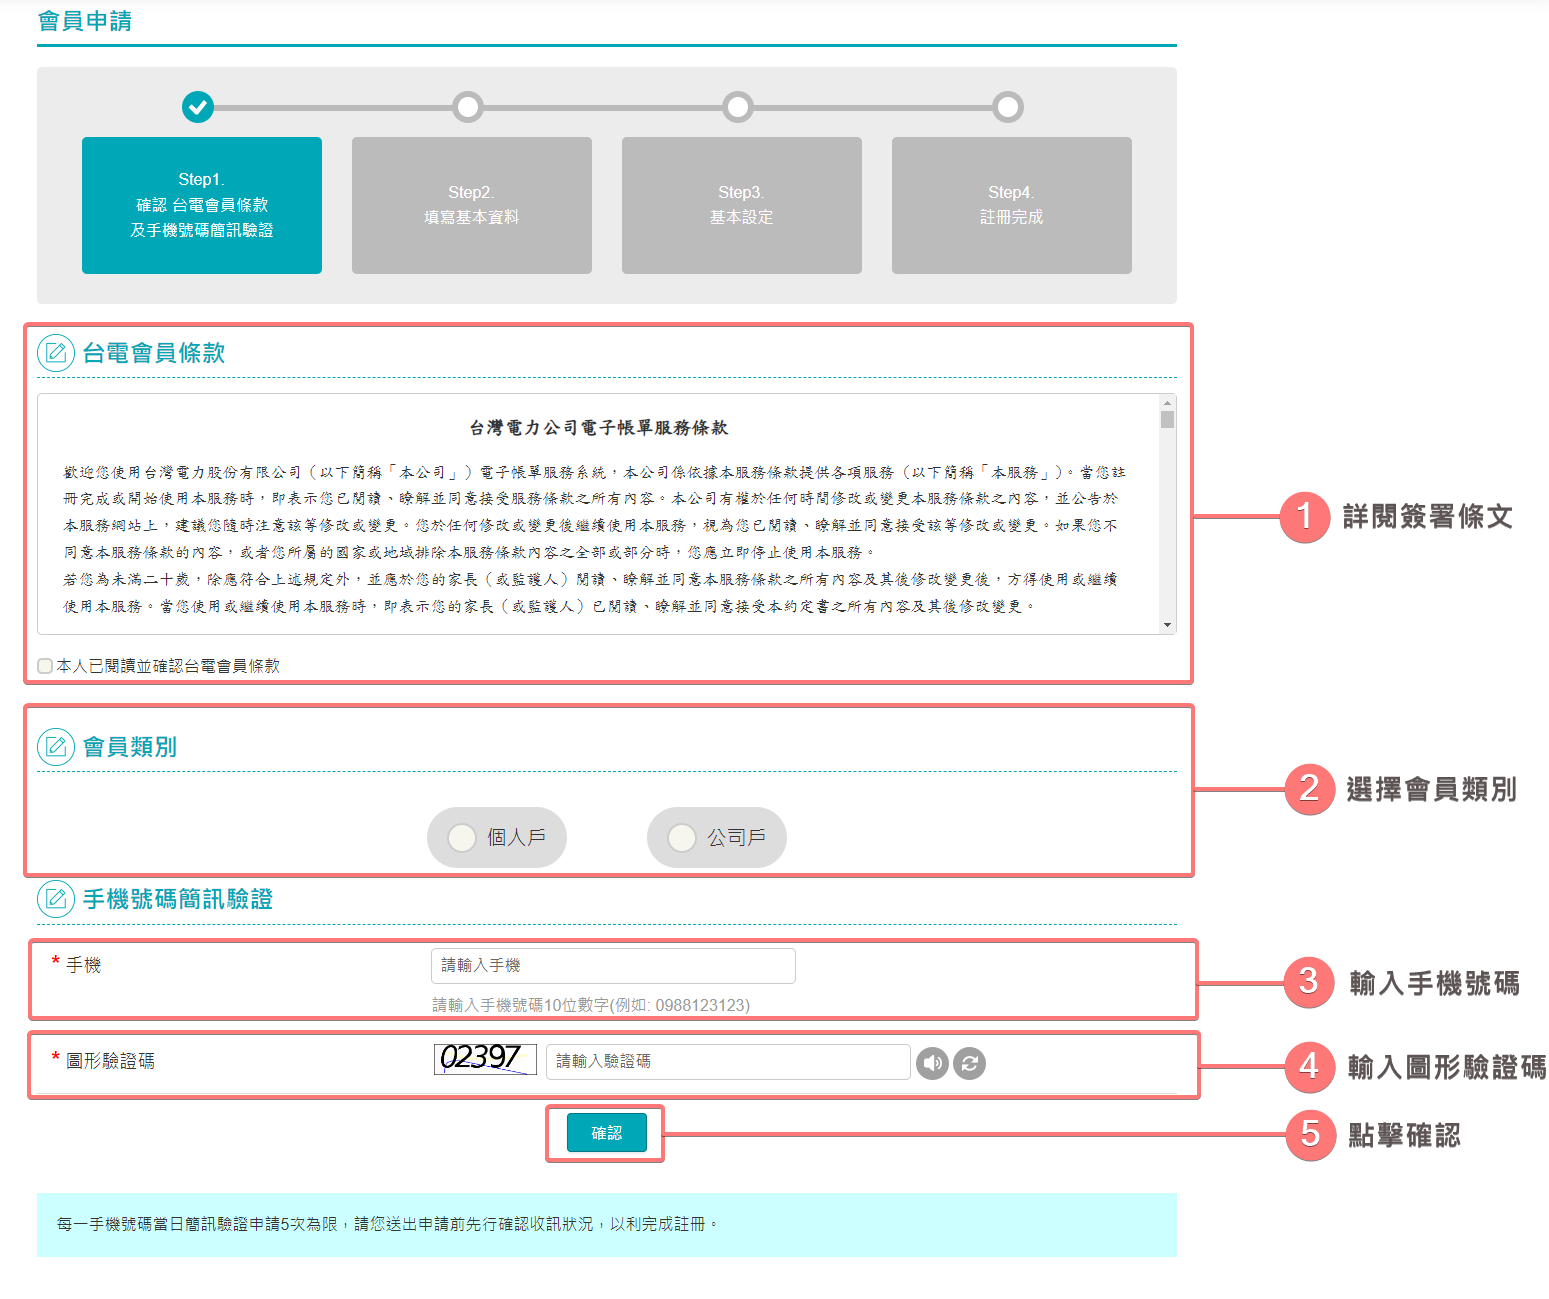Click the completed checkmark step indicator

(x=198, y=107)
